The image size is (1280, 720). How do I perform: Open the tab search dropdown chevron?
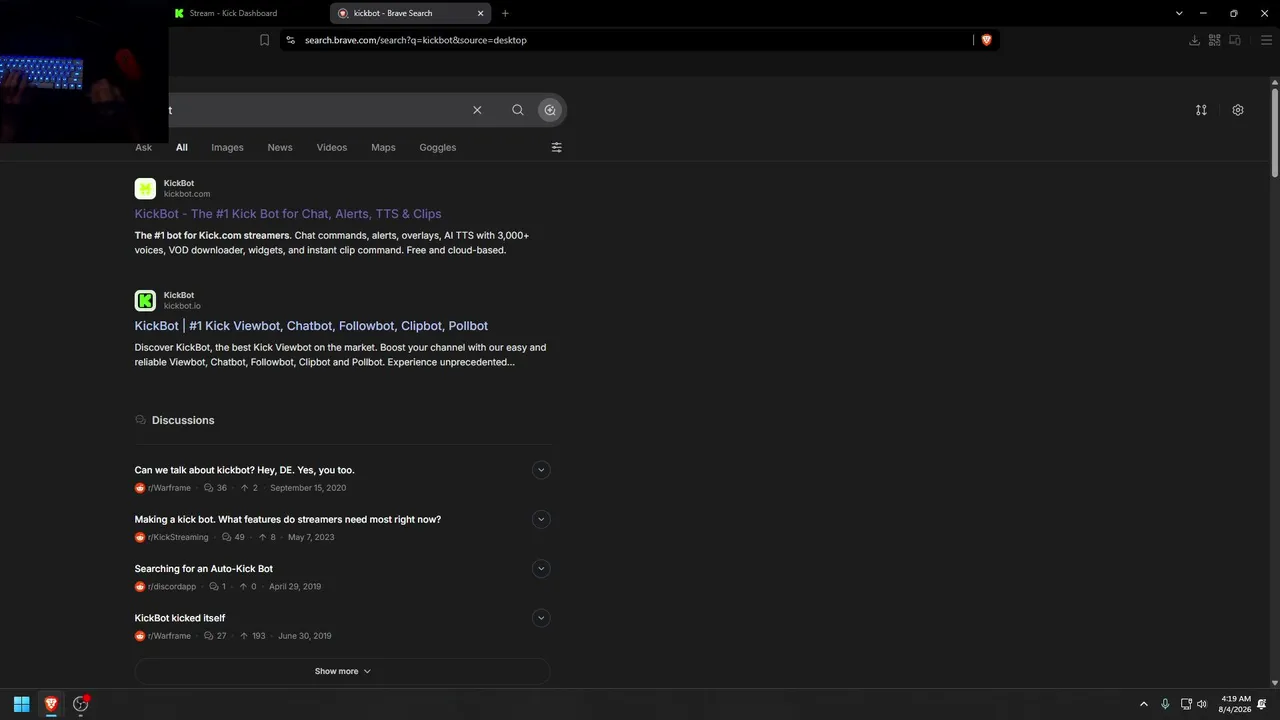pyautogui.click(x=1179, y=13)
